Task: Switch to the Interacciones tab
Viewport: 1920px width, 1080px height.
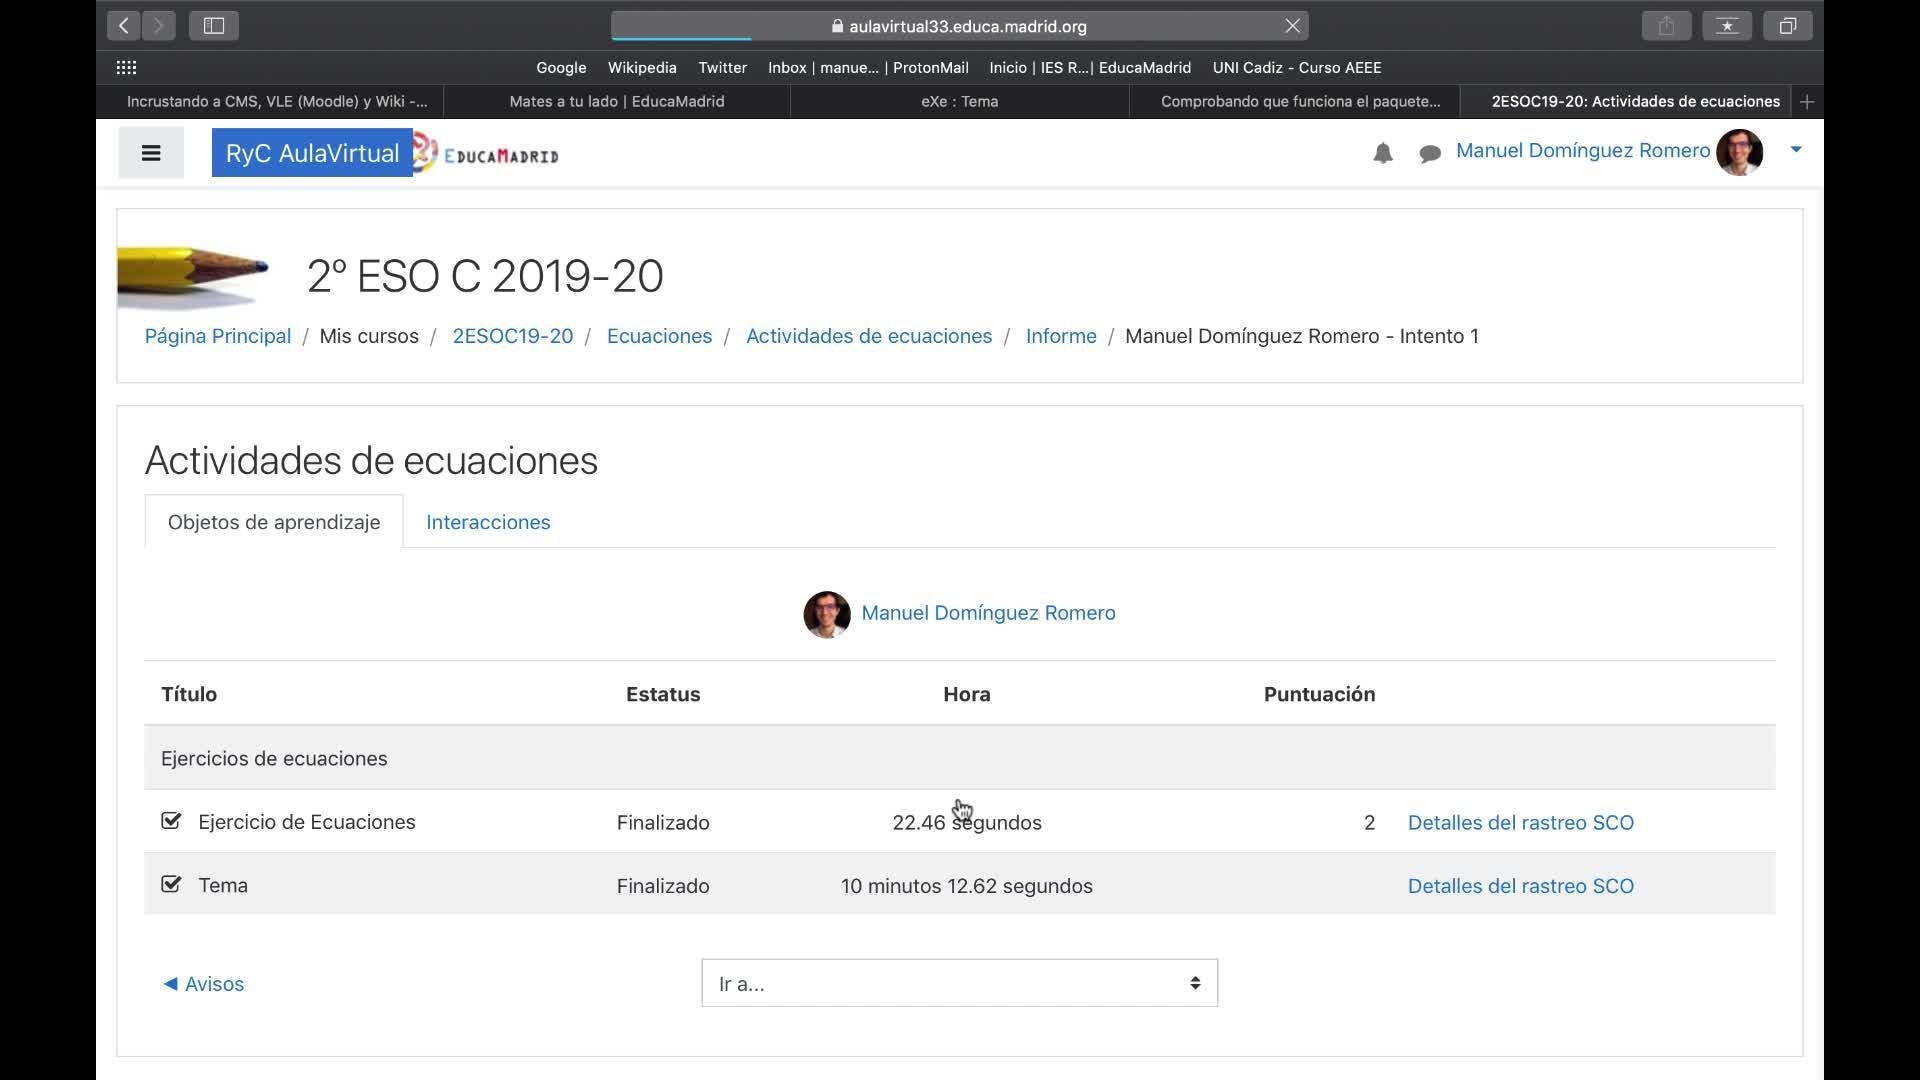Action: (488, 522)
